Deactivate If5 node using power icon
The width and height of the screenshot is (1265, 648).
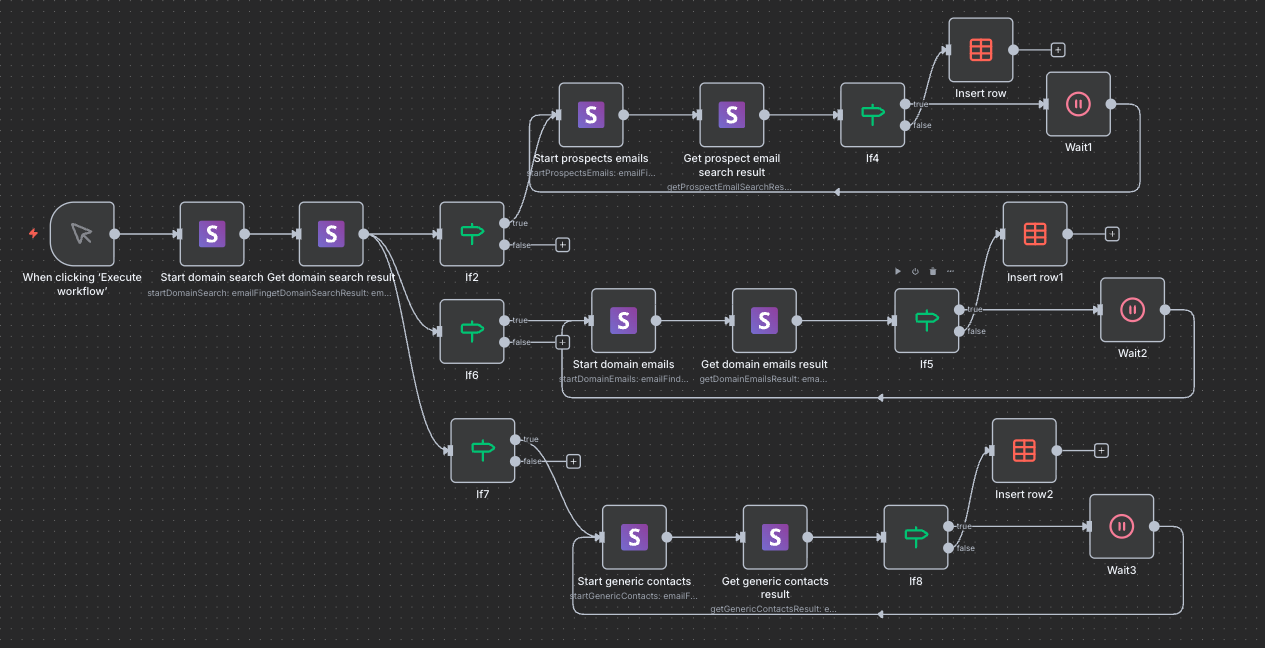pyautogui.click(x=915, y=271)
